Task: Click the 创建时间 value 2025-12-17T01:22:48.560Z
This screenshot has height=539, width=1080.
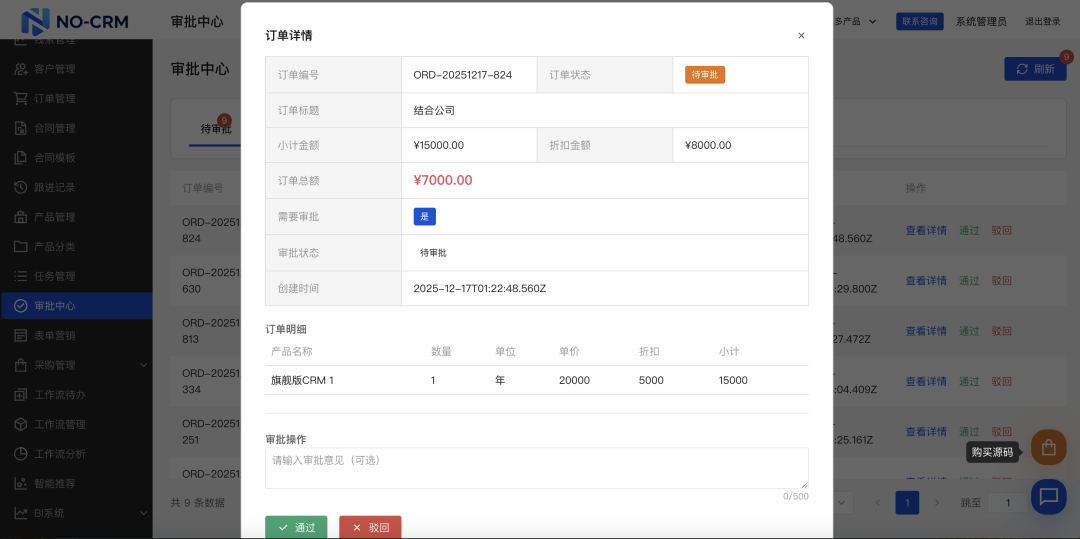Action: [479, 288]
